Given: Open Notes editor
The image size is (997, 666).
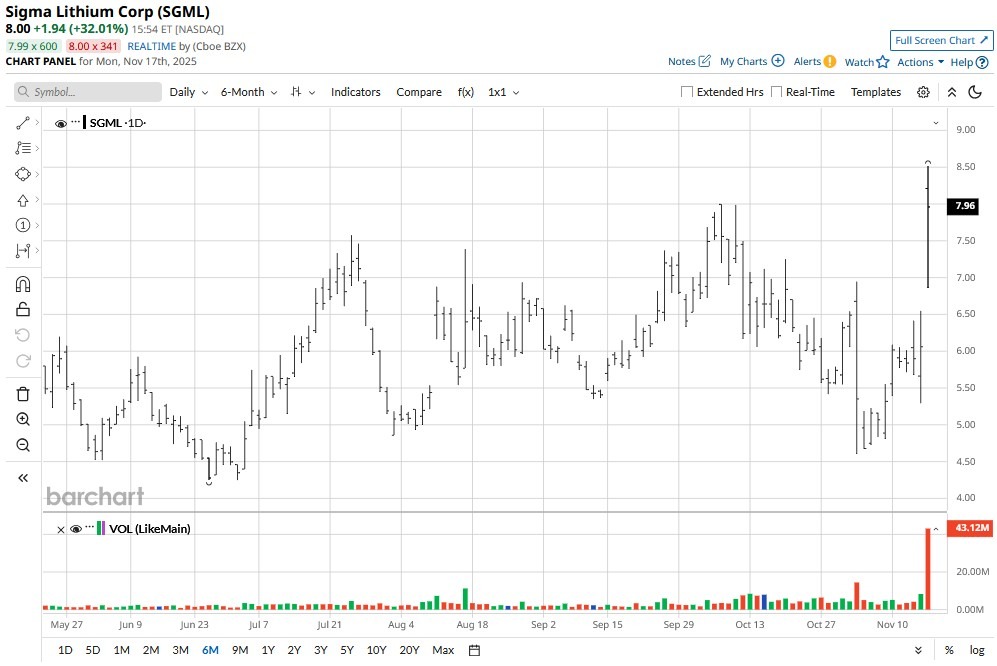Looking at the screenshot, I should coord(689,62).
